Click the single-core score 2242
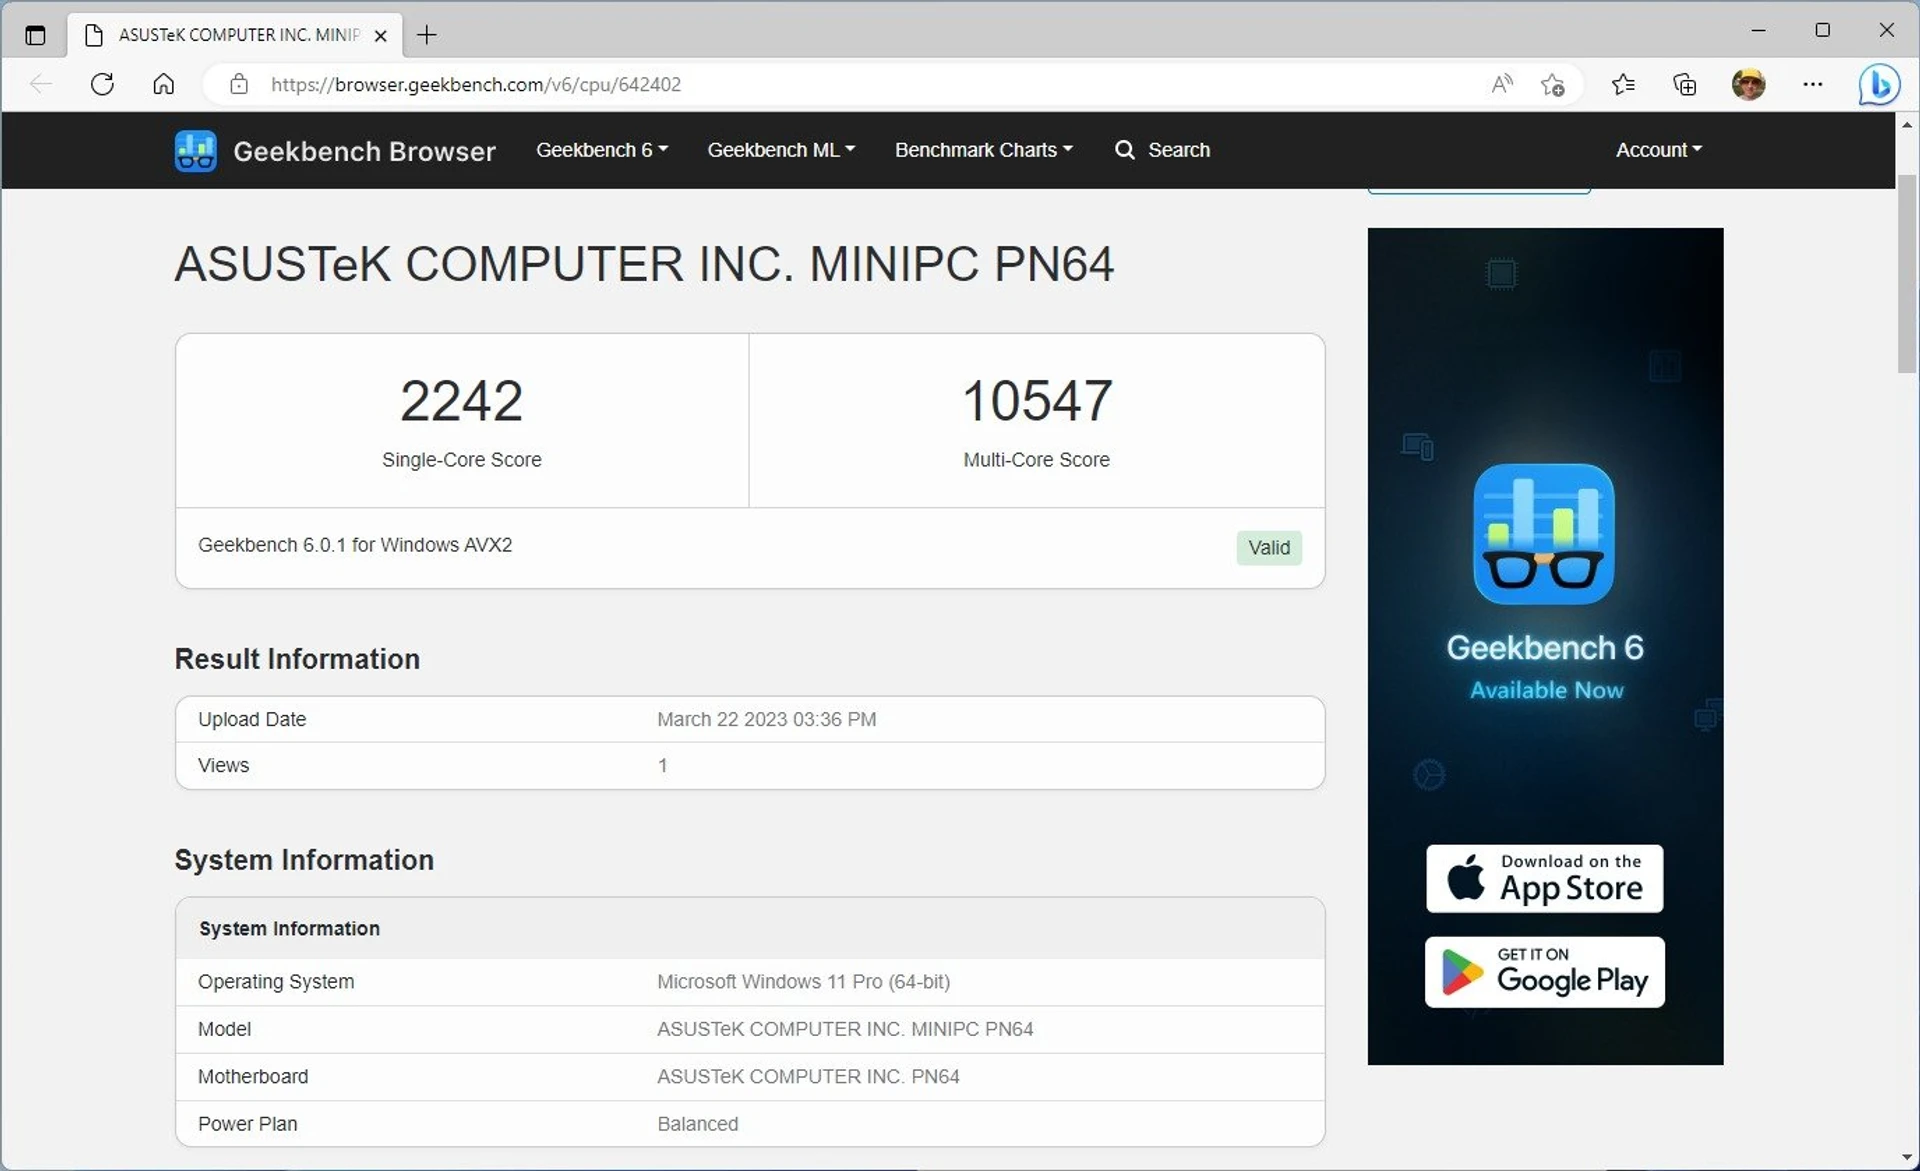The width and height of the screenshot is (1920, 1171). pyautogui.click(x=461, y=401)
